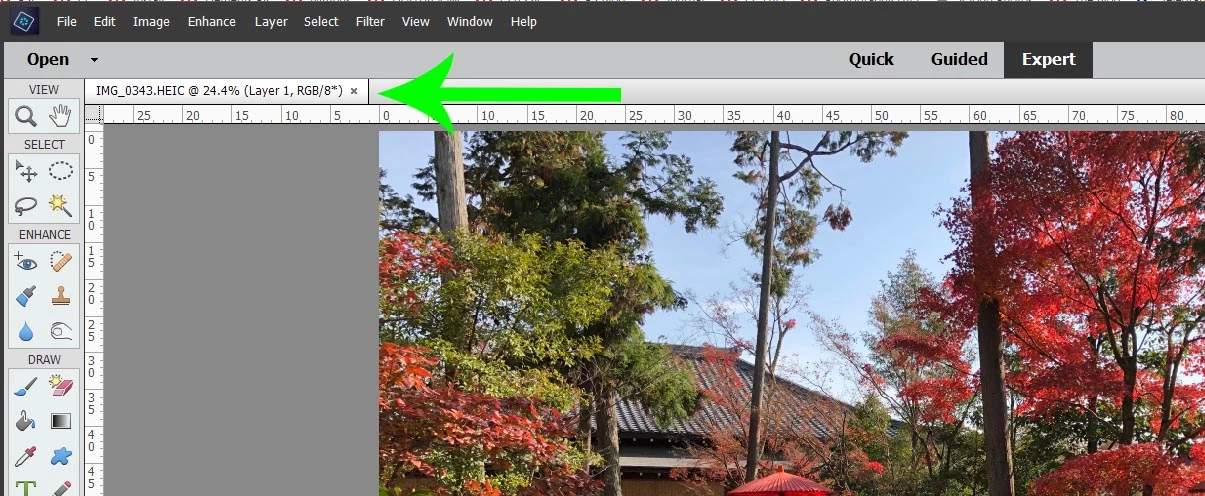
Task: Open the Help menu
Action: click(x=524, y=21)
